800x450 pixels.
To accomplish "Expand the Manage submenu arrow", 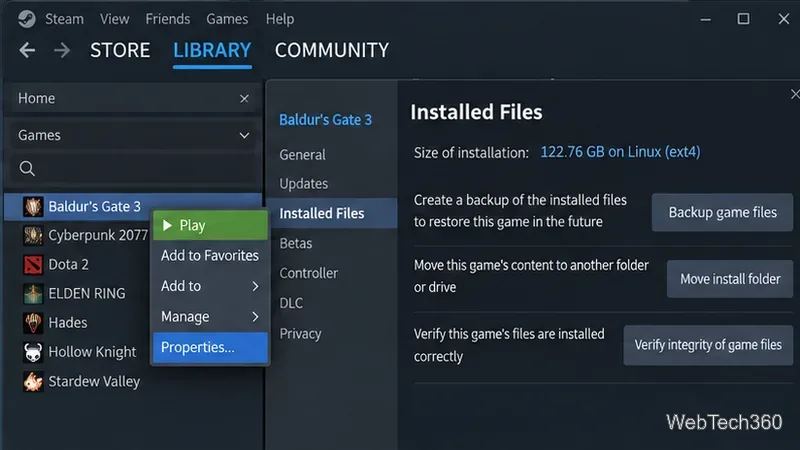I will point(255,317).
